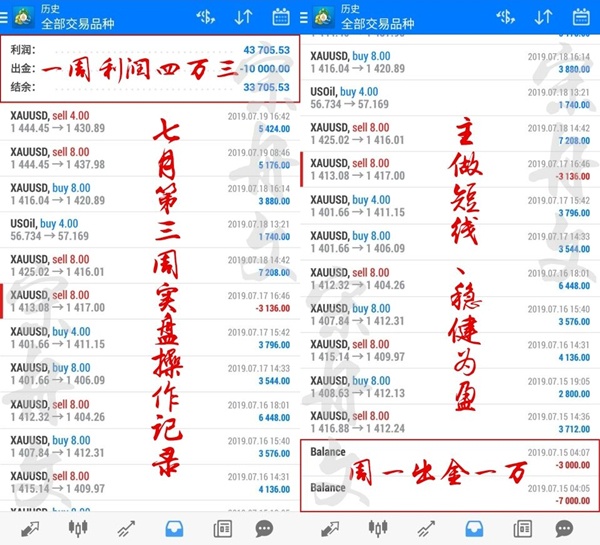The image size is (600, 545).
Task: Open the hamburger menu in right panel
Action: click(x=303, y=18)
